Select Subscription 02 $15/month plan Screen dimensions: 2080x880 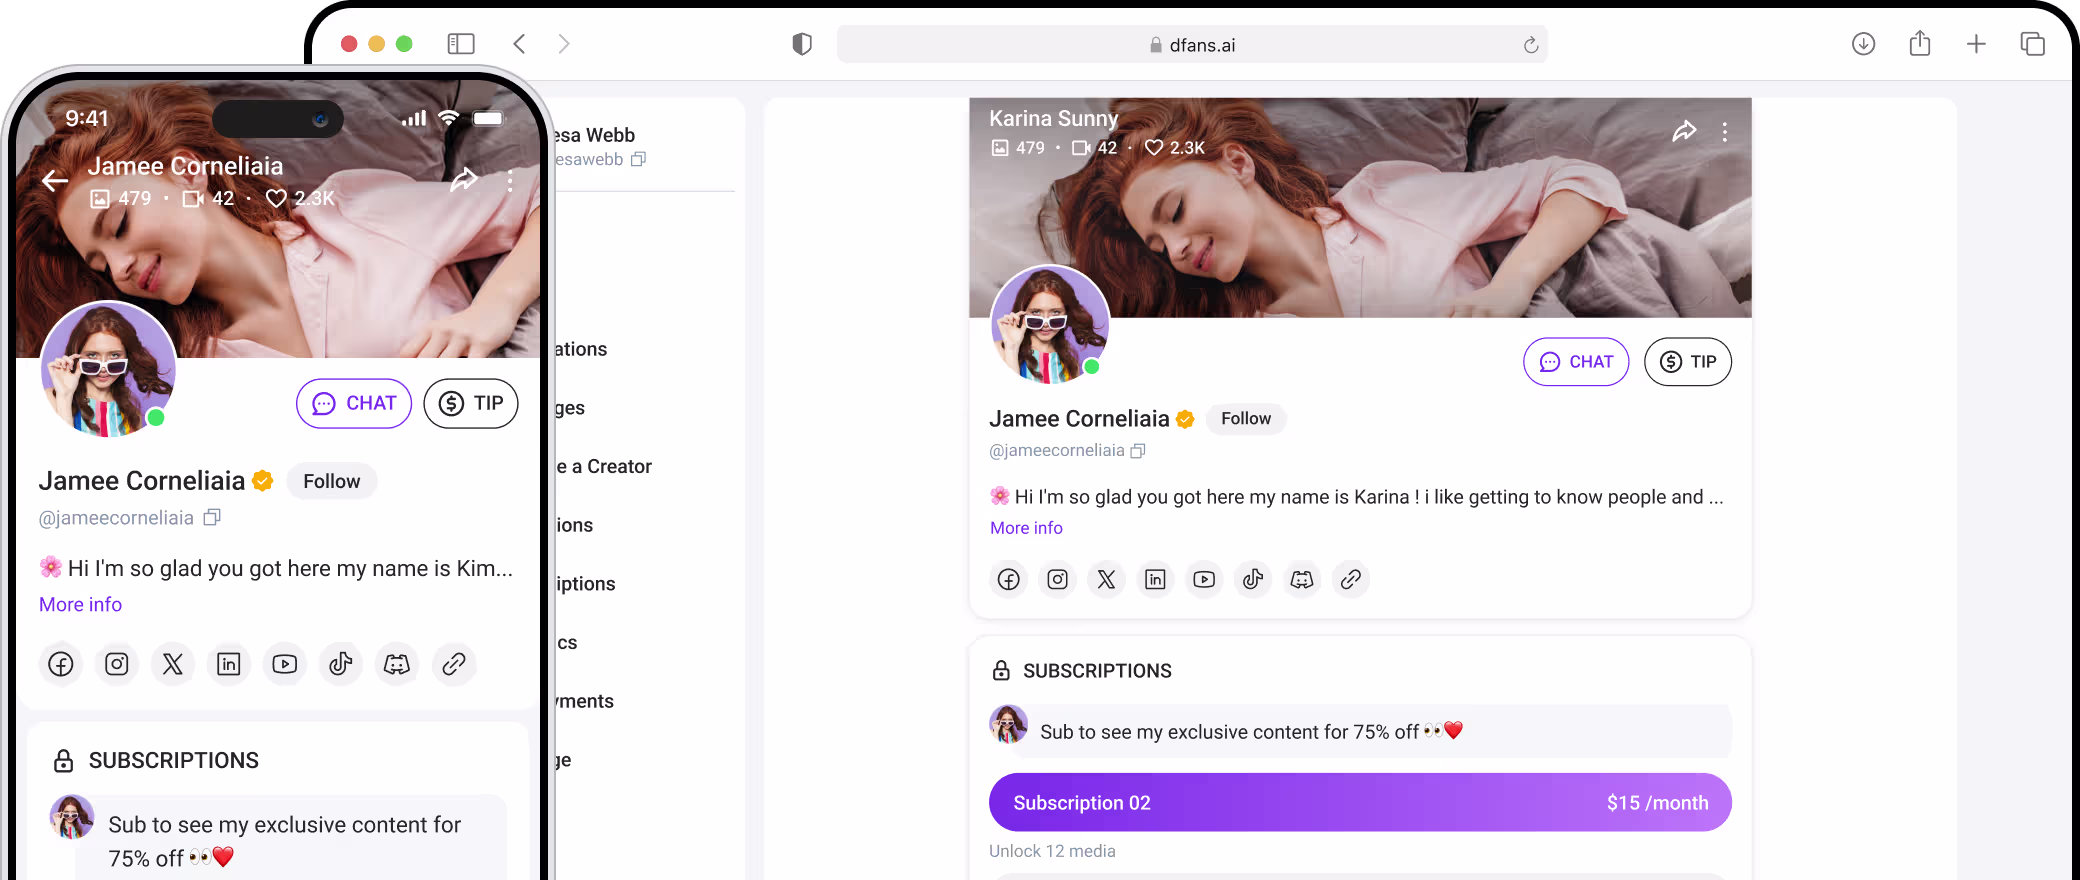click(x=1360, y=802)
